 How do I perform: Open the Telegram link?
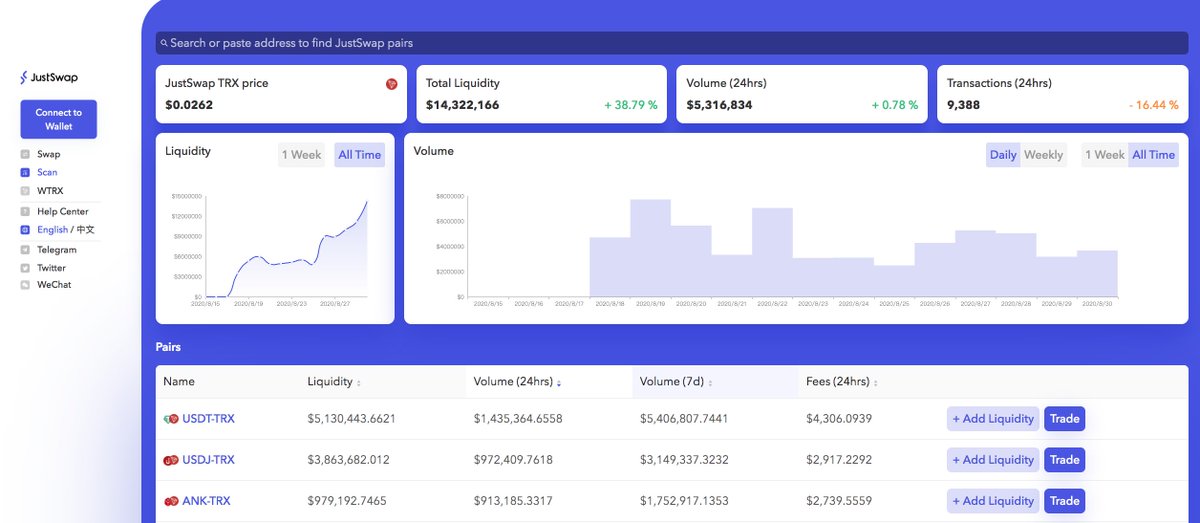click(x=57, y=250)
